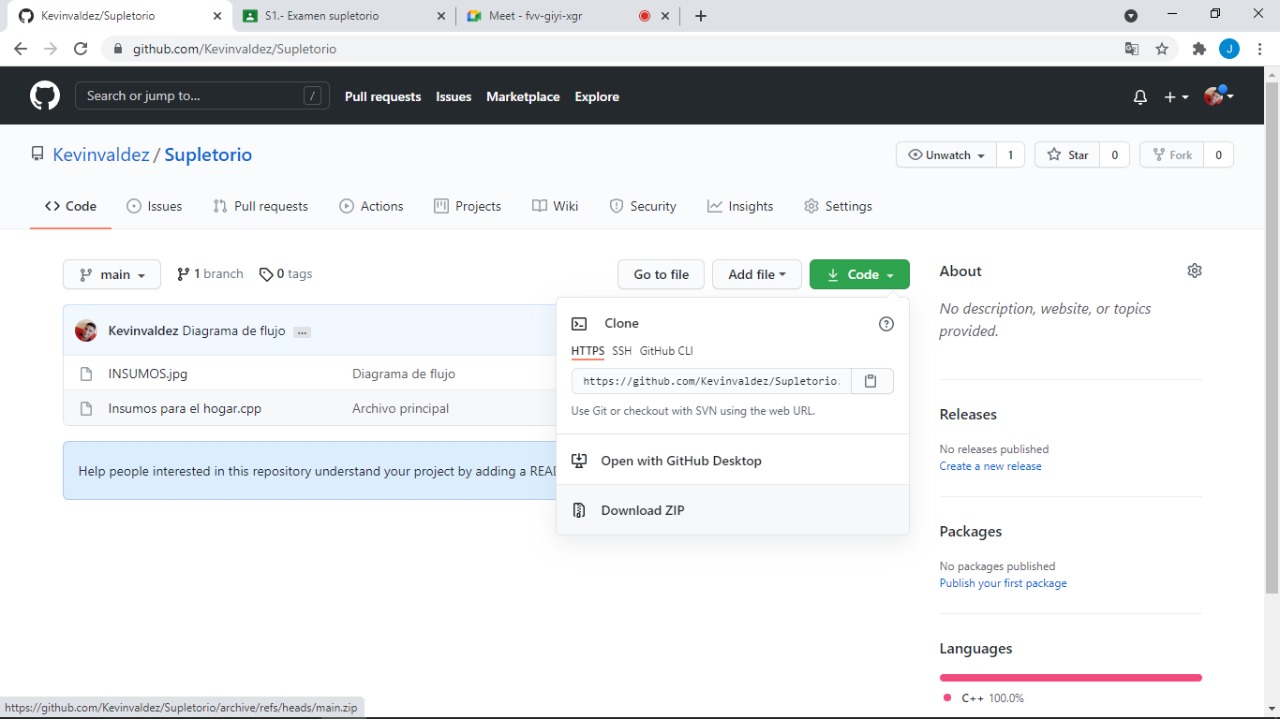
Task: Click Go to file button
Action: coord(661,274)
